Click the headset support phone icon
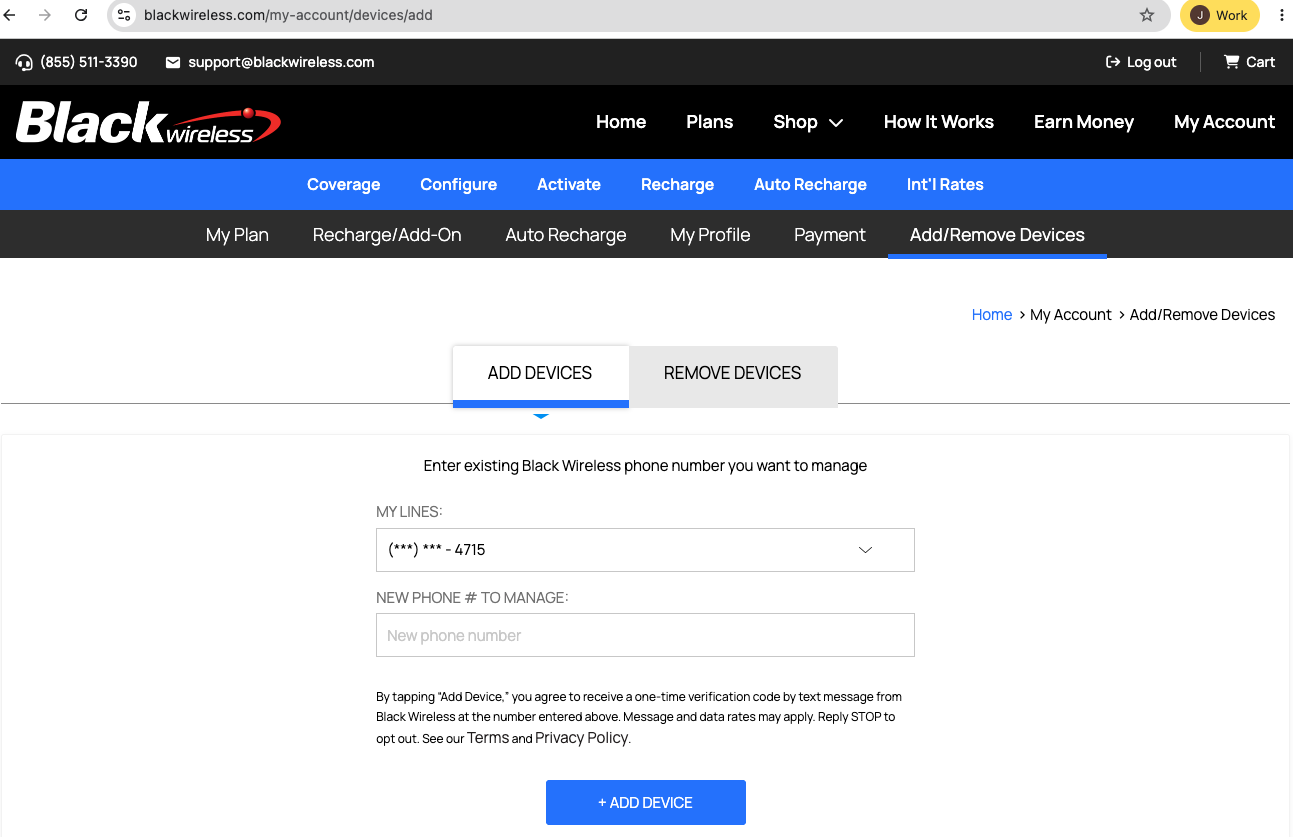This screenshot has width=1293, height=837. 25,62
